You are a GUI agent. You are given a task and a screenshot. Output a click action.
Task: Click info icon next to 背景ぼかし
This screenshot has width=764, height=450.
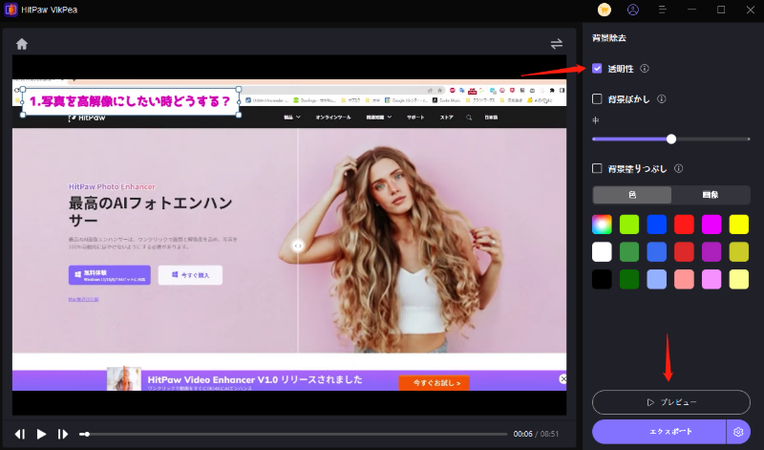tap(662, 99)
